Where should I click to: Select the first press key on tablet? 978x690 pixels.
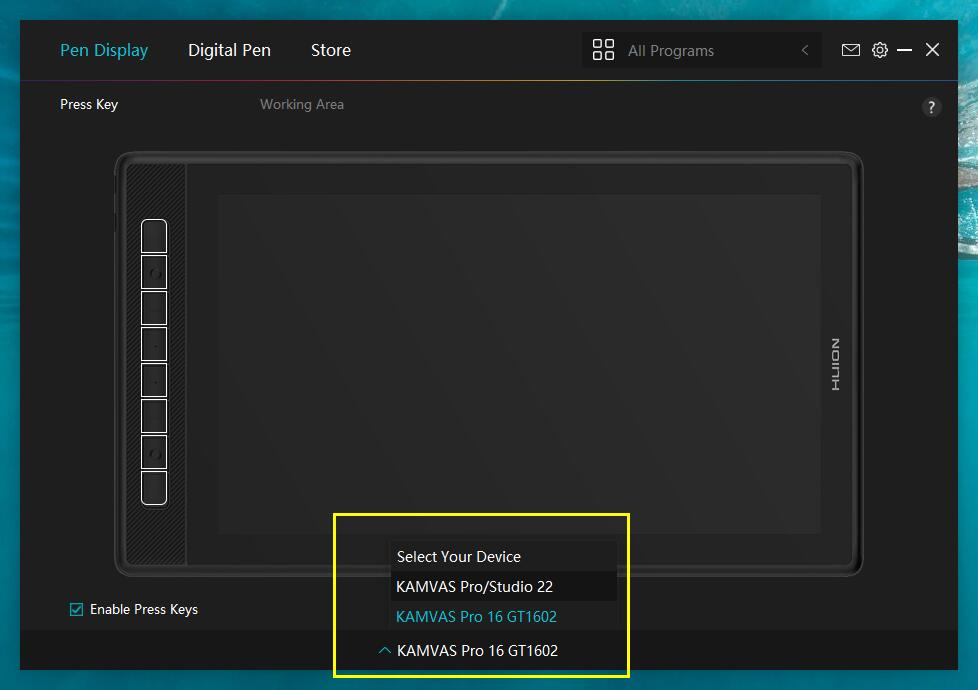(154, 236)
